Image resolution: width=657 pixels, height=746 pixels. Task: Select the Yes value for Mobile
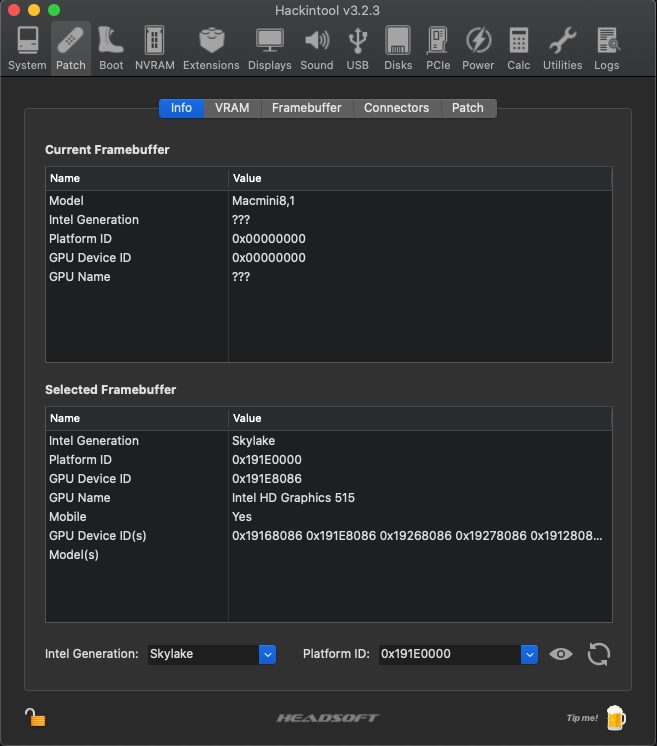pyautogui.click(x=242, y=517)
